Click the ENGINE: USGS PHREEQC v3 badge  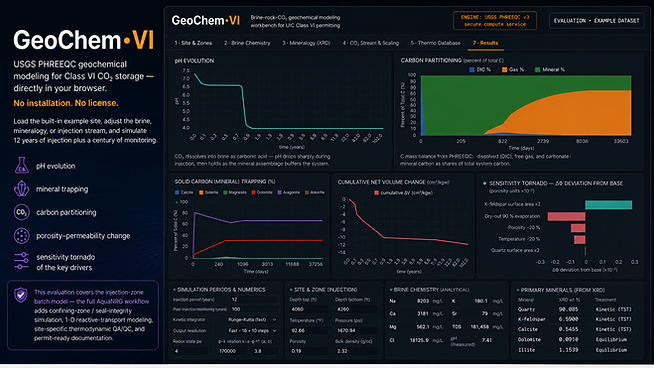pyautogui.click(x=495, y=20)
